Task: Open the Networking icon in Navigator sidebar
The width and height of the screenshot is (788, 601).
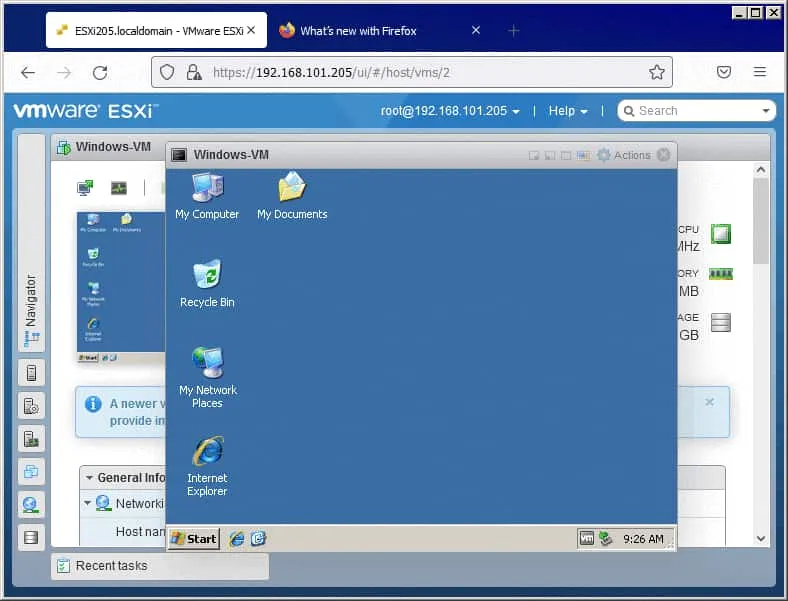Action: [31, 504]
